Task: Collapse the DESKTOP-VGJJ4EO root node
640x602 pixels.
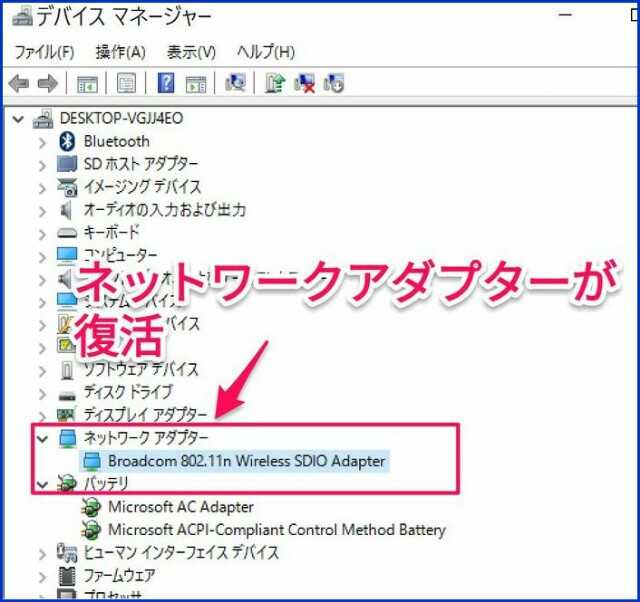Action: click(18, 119)
